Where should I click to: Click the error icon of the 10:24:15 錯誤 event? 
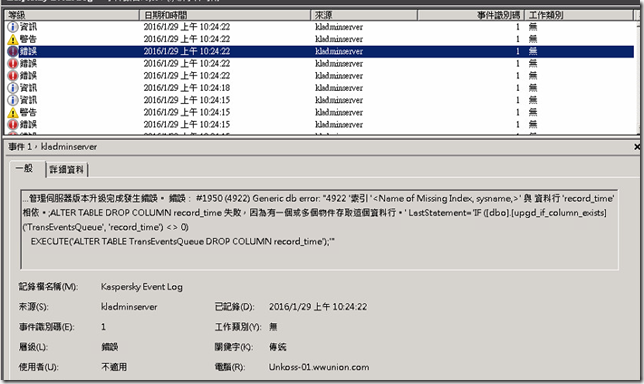tap(13, 124)
